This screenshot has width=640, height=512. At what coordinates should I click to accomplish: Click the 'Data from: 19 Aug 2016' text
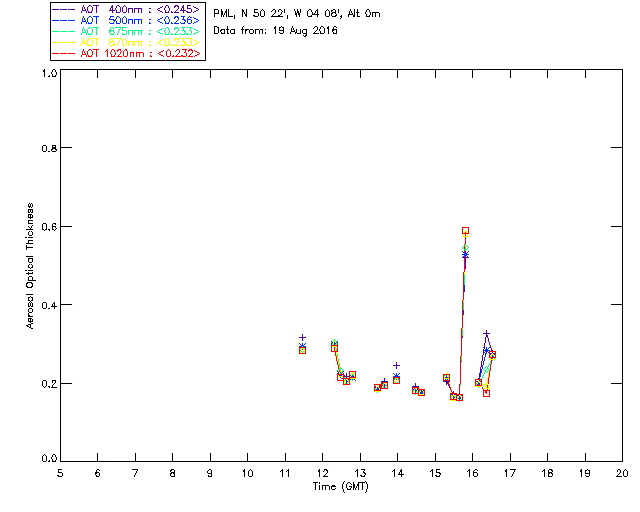(276, 31)
